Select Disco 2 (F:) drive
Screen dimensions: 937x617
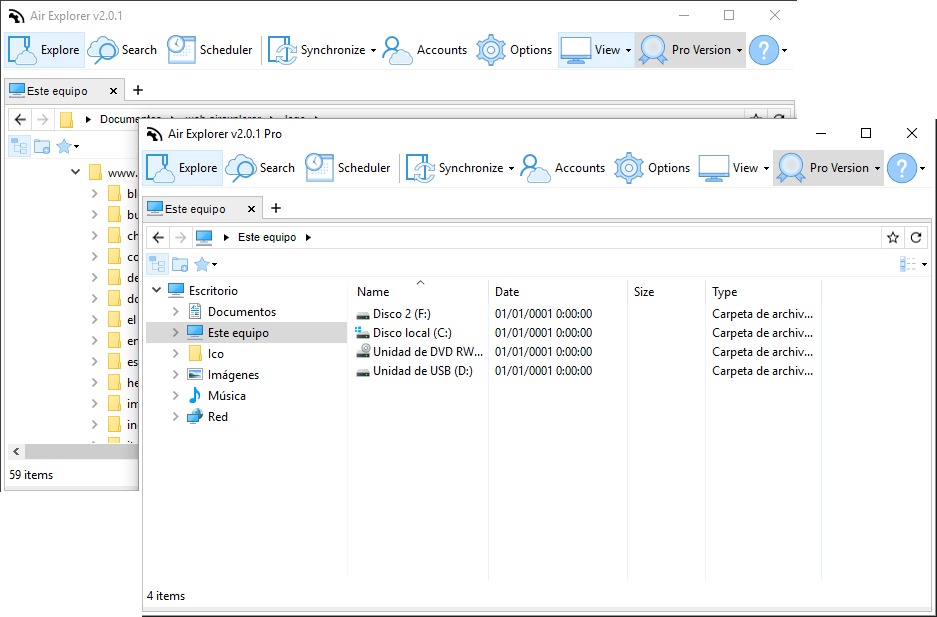tap(402, 314)
